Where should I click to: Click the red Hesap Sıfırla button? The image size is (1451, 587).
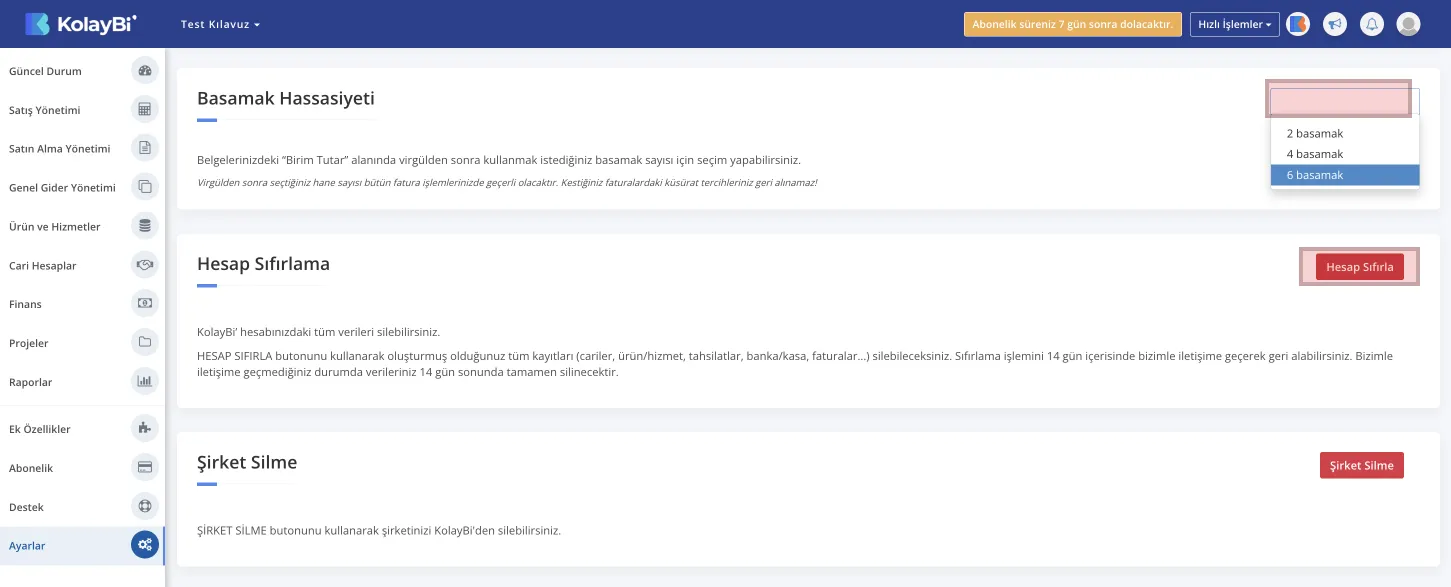pos(1359,267)
